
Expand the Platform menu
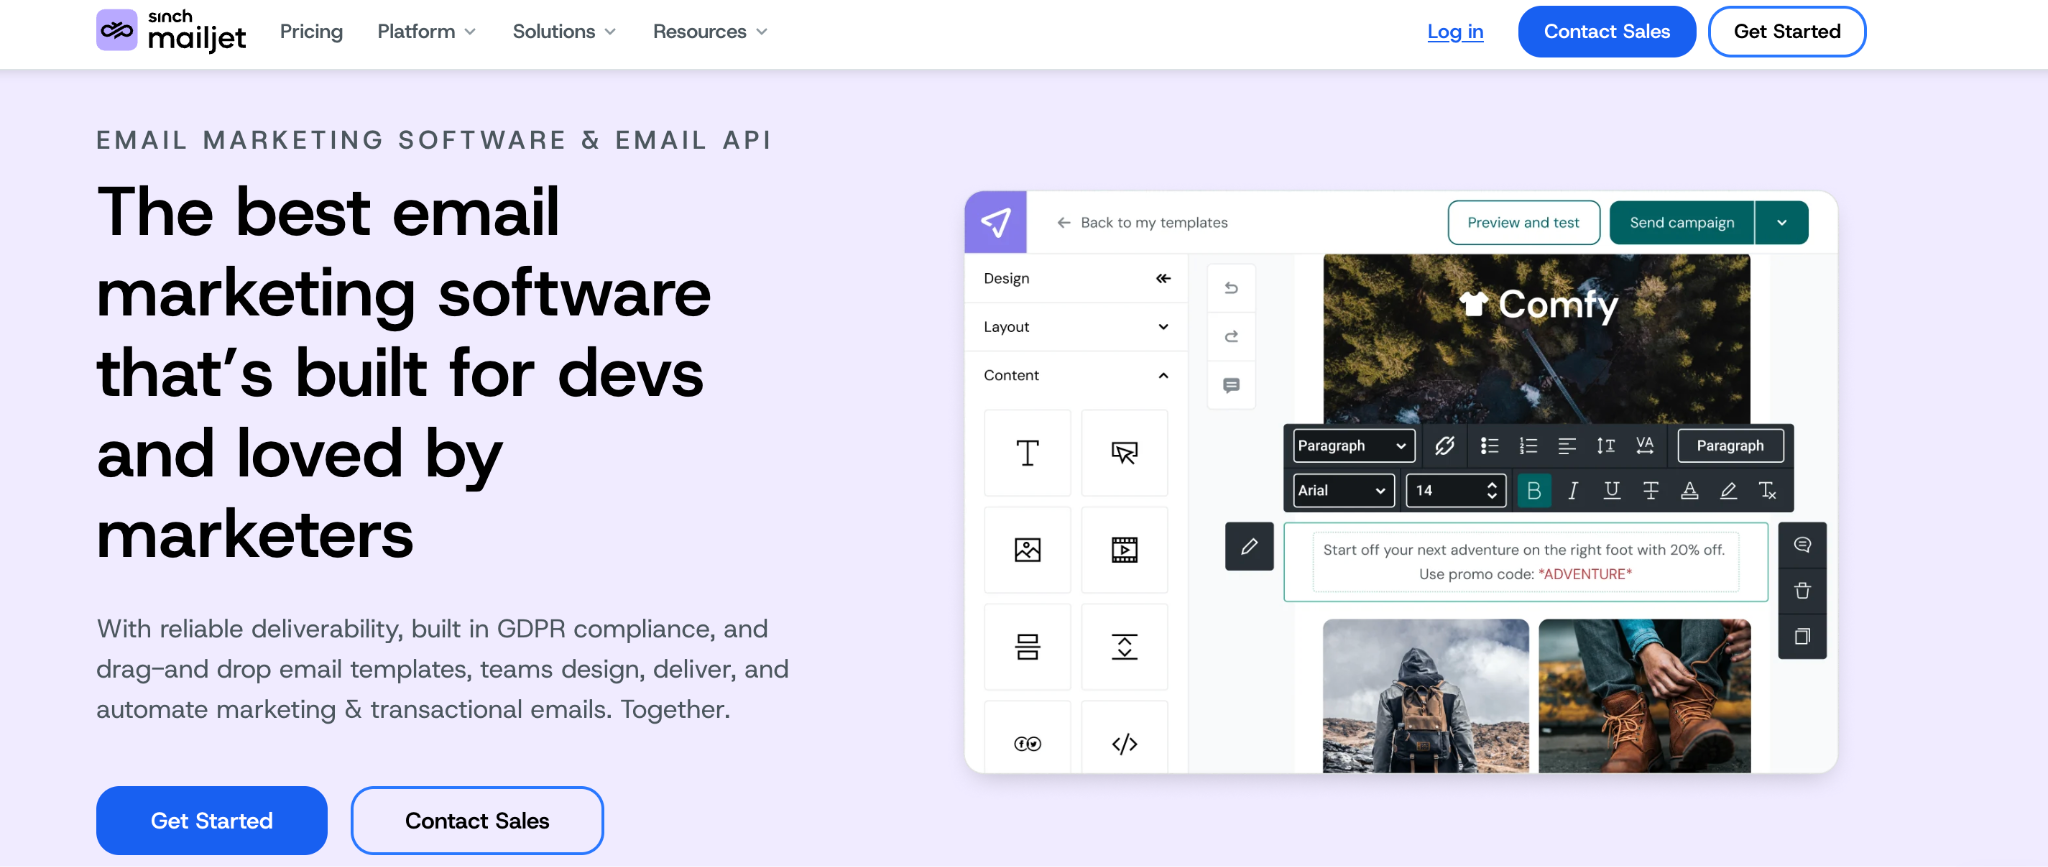(x=426, y=32)
